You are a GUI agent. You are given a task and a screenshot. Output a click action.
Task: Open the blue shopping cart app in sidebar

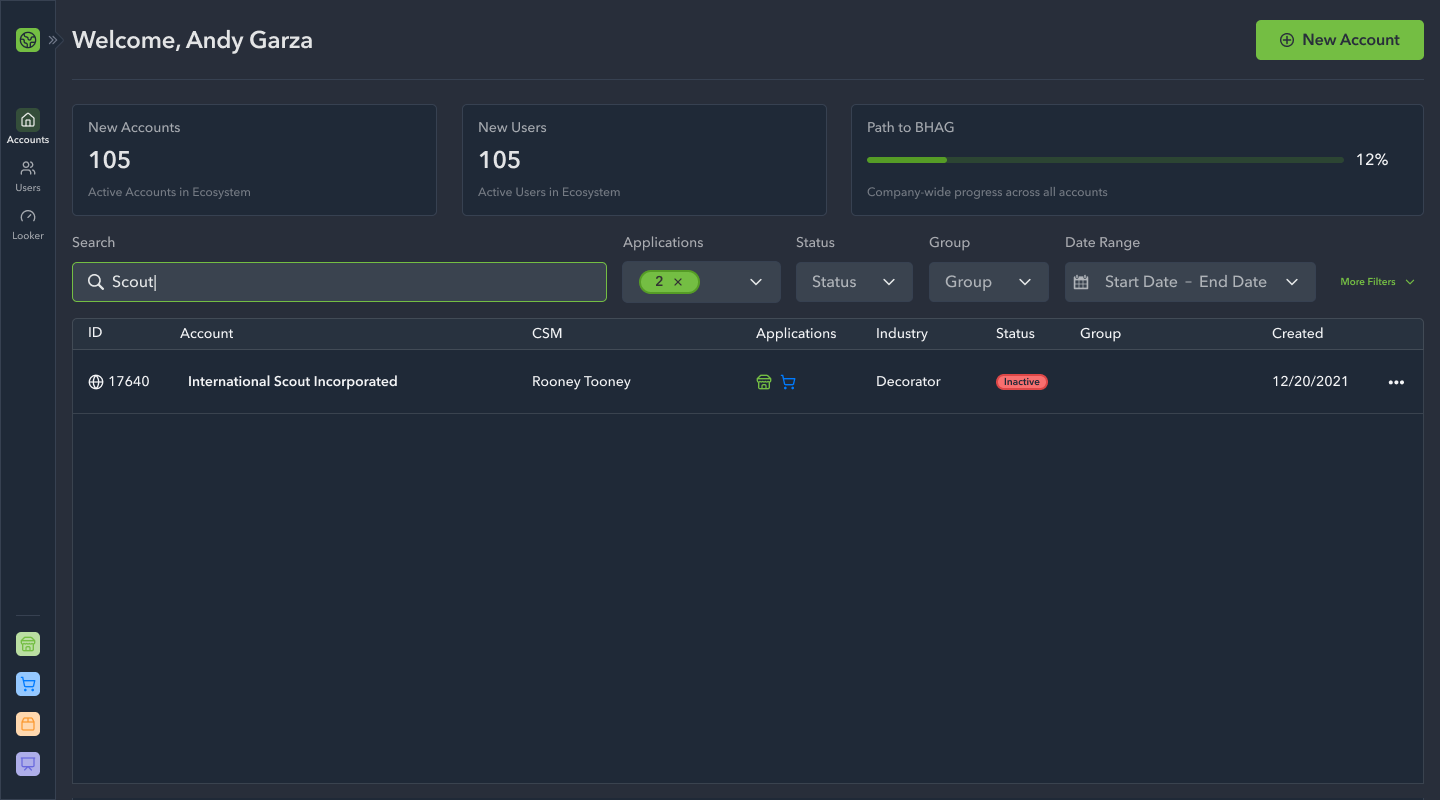tap(28, 684)
